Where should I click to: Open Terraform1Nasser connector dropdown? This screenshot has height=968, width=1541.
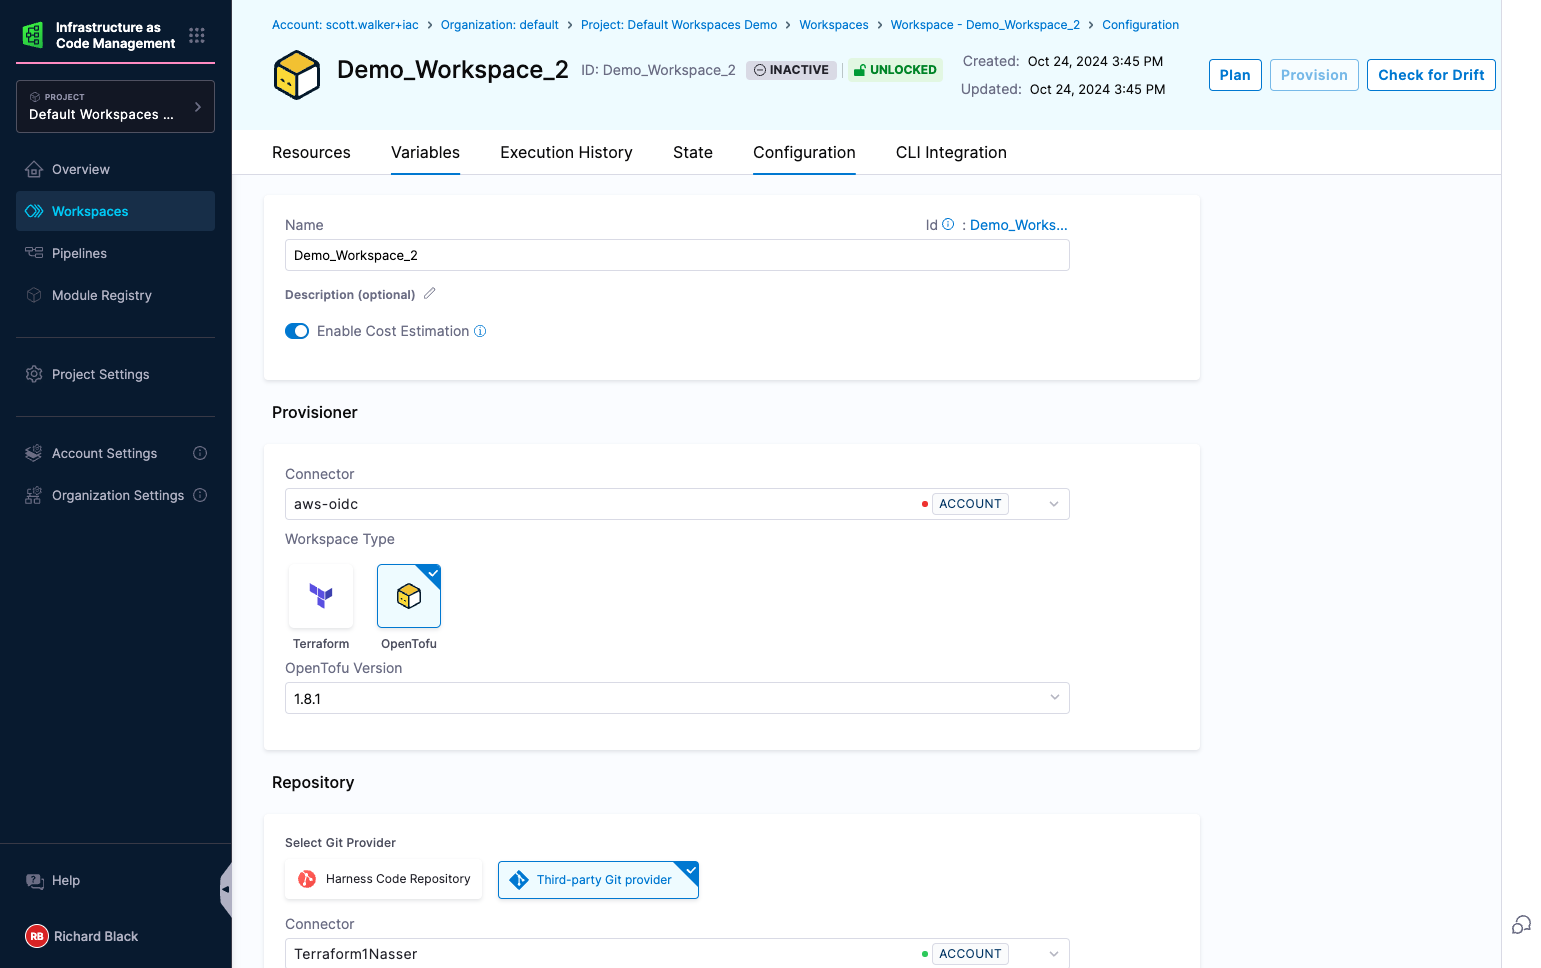point(677,953)
